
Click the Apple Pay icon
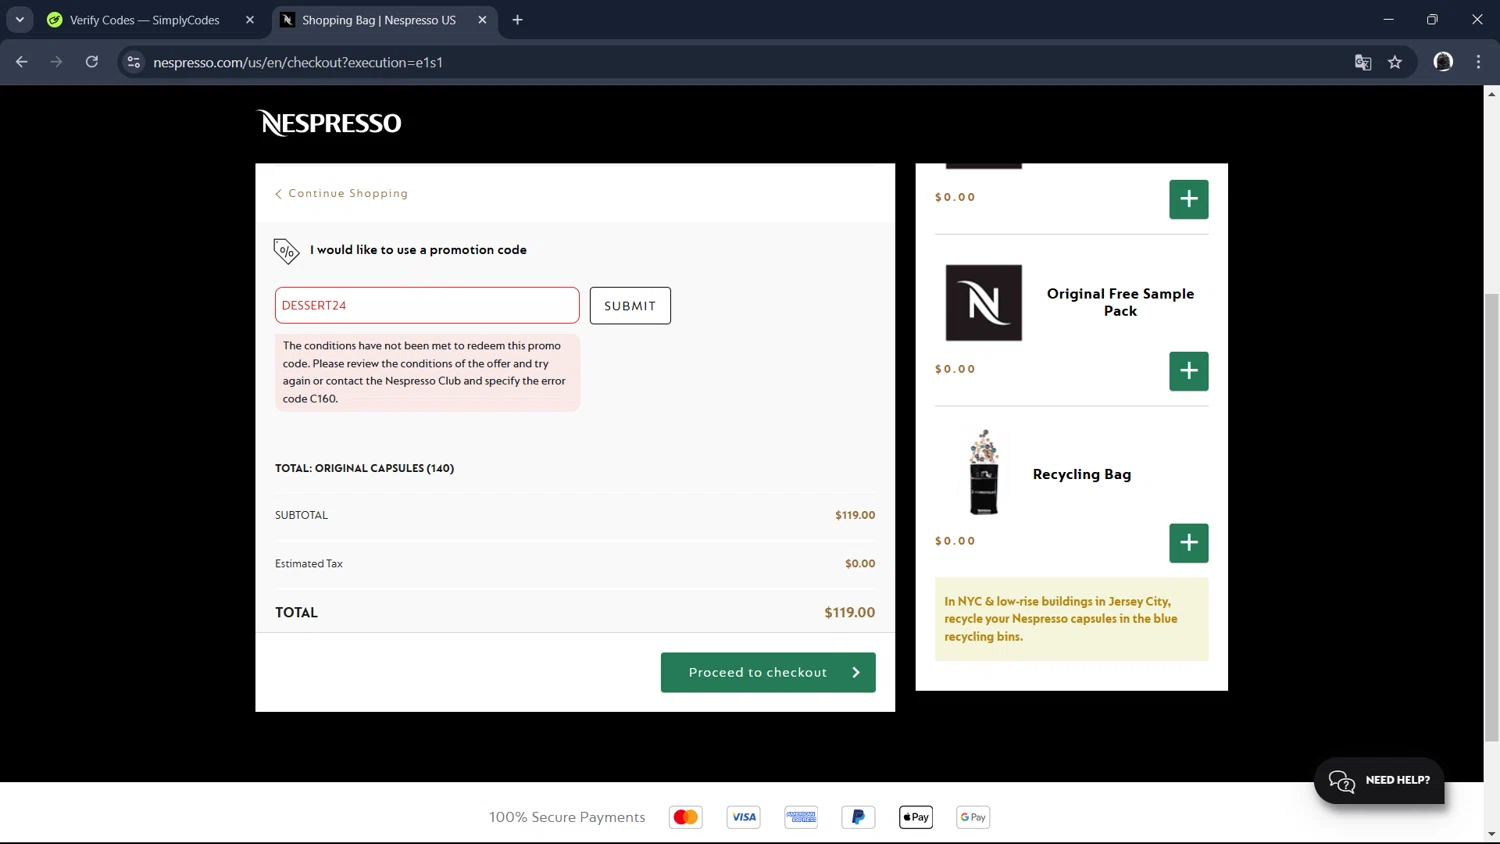pos(915,817)
